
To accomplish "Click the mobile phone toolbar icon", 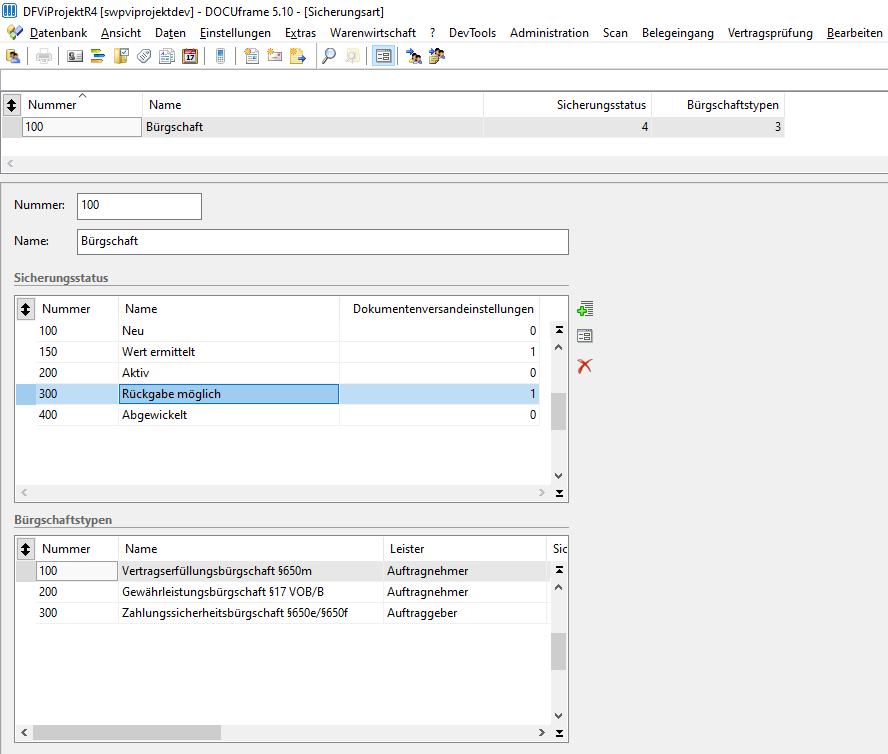I will click(221, 56).
